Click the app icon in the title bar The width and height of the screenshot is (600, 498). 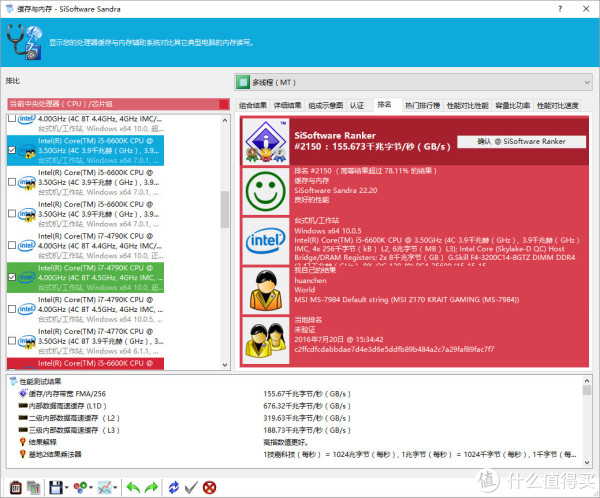point(10,8)
